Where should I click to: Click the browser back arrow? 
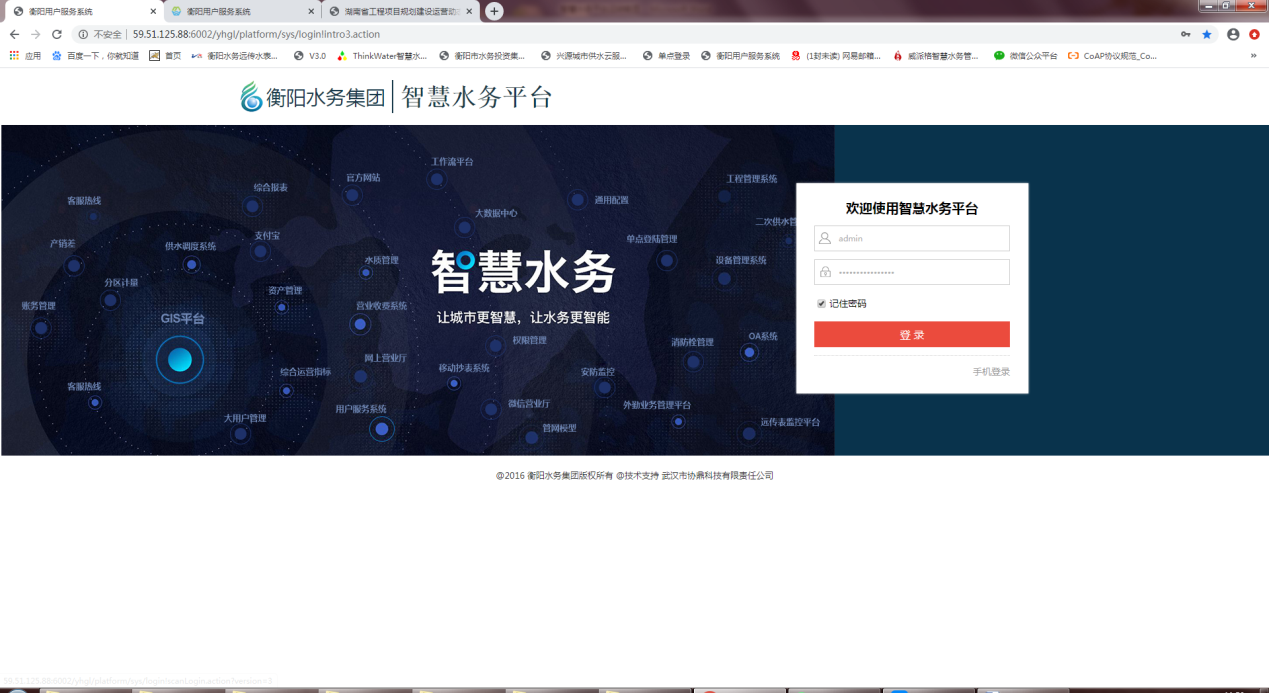tap(14, 34)
